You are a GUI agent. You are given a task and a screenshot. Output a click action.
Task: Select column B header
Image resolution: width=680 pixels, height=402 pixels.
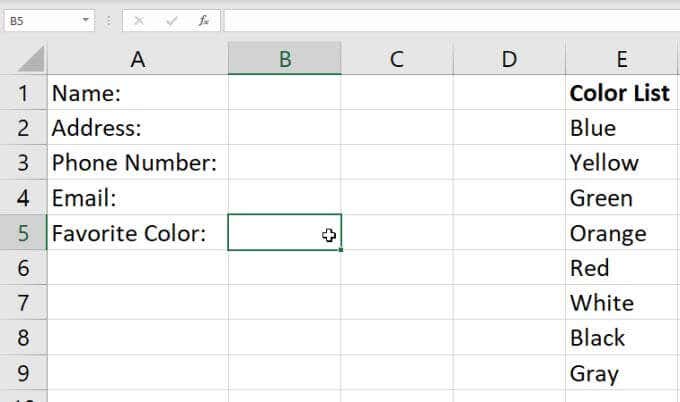tap(284, 59)
